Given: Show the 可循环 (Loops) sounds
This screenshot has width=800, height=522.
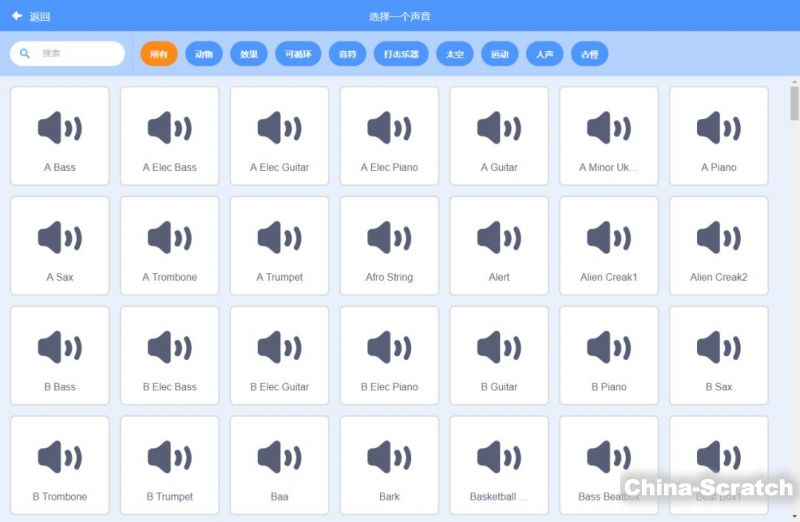Looking at the screenshot, I should tap(298, 54).
